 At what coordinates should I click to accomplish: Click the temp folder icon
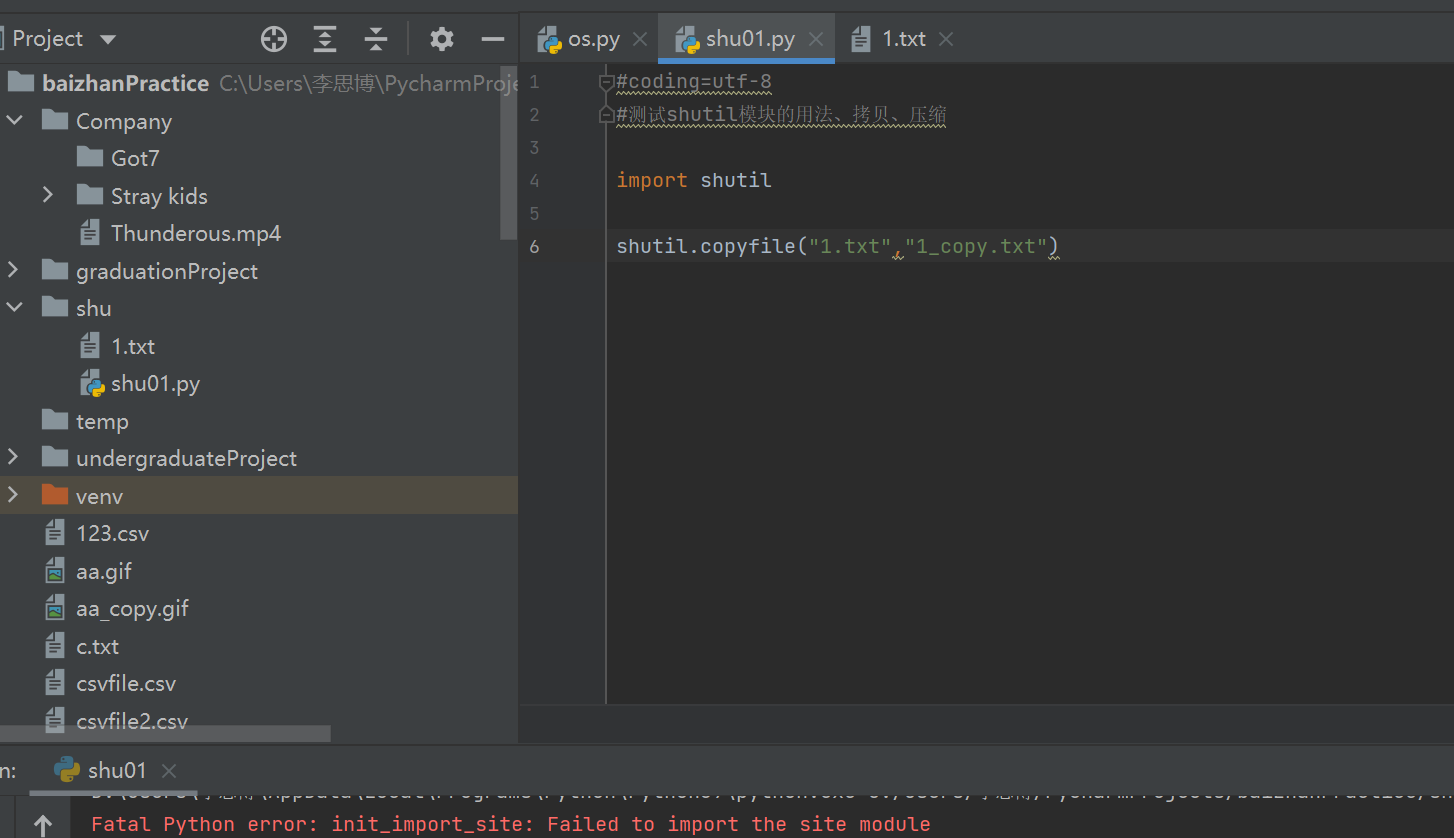coord(55,421)
